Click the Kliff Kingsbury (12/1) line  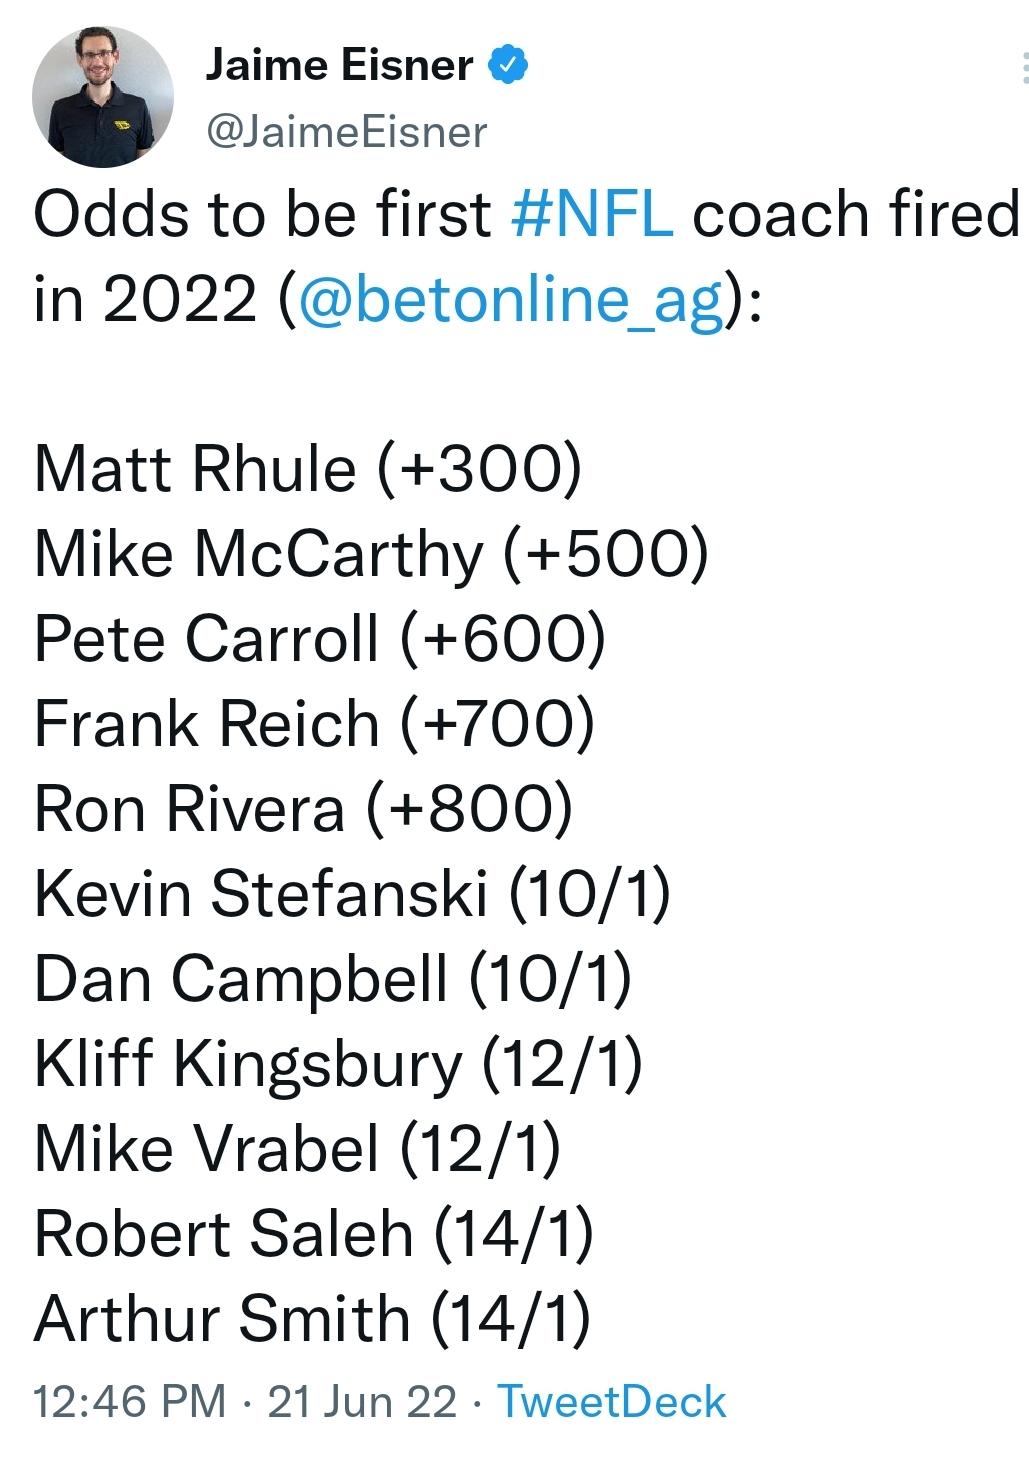pos(338,1063)
